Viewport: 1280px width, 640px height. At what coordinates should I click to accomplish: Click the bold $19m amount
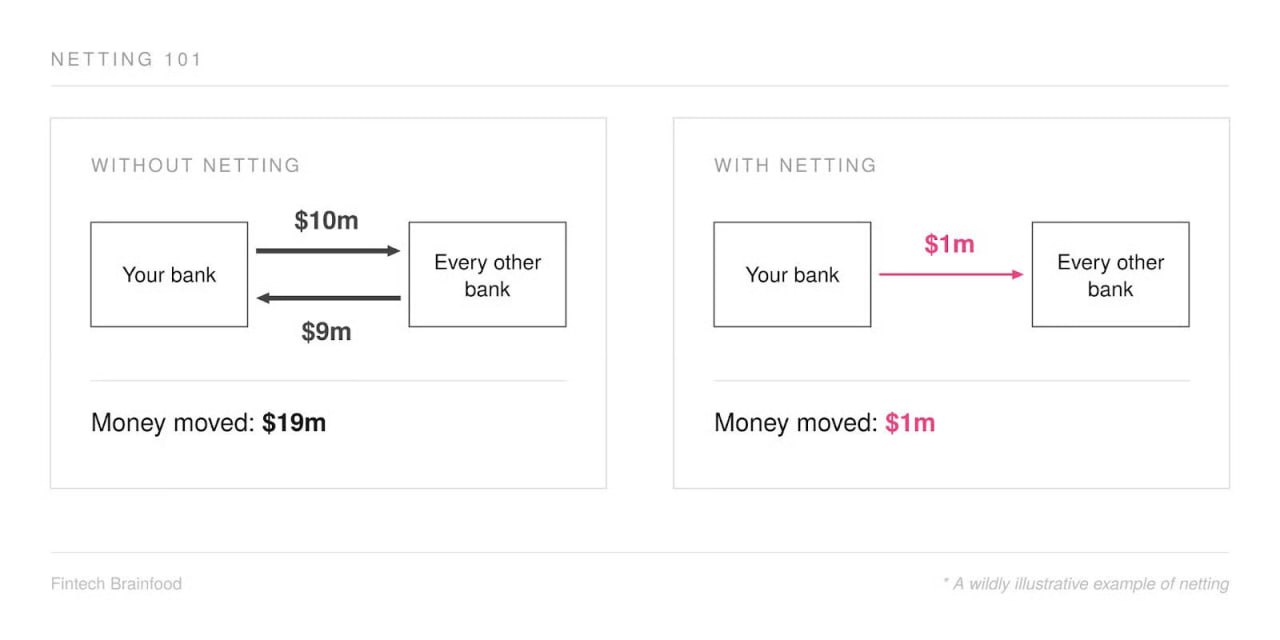(x=294, y=423)
